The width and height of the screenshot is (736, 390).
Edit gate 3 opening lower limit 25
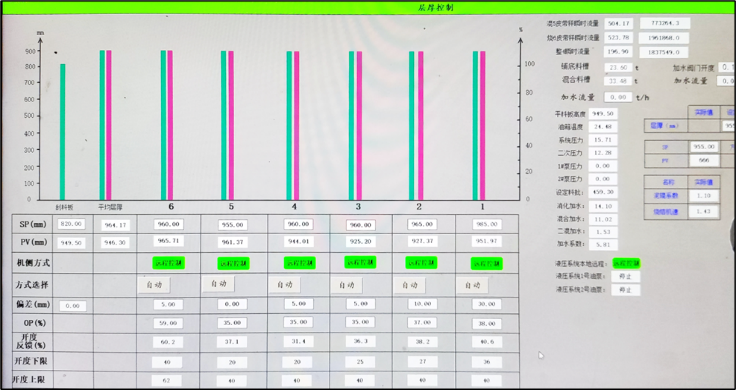pos(360,361)
